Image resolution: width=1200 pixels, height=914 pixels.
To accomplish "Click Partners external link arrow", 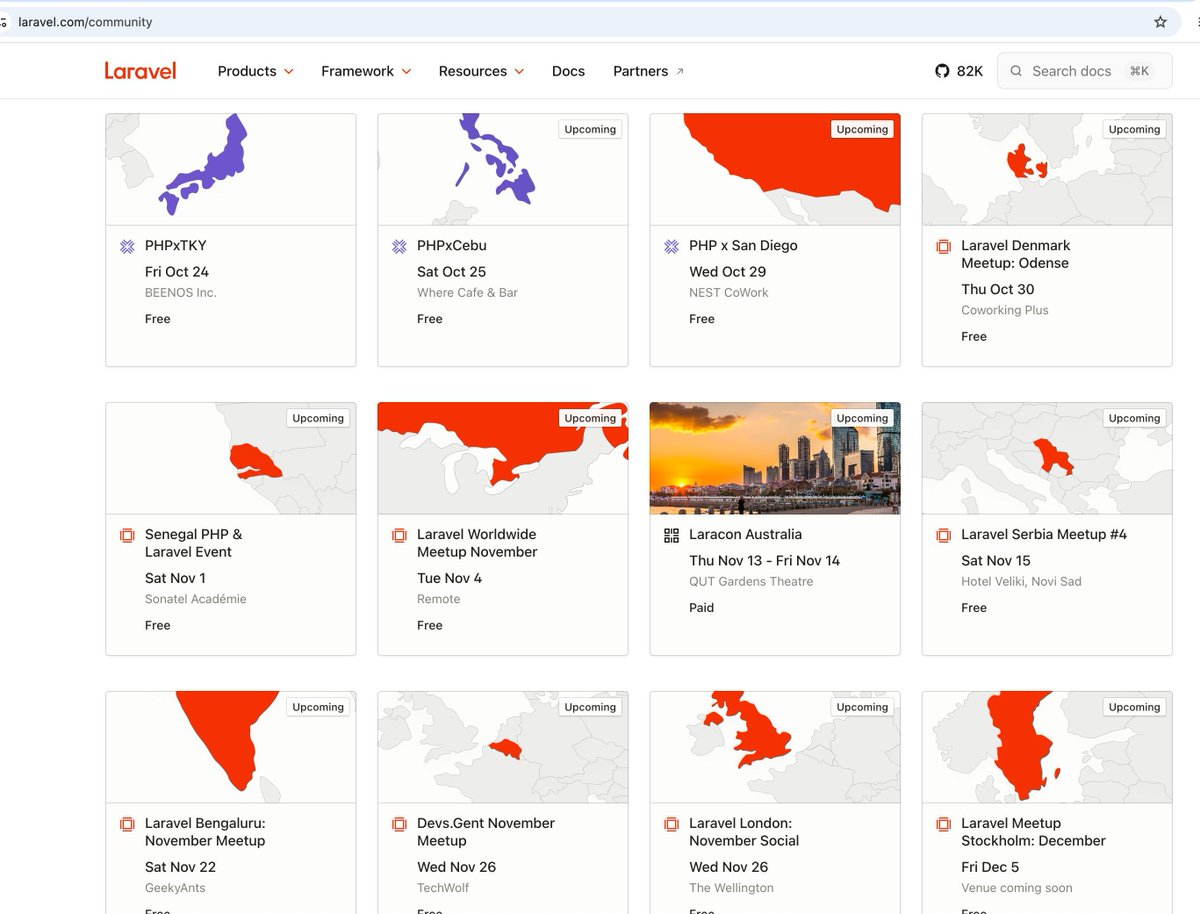I will pos(680,71).
